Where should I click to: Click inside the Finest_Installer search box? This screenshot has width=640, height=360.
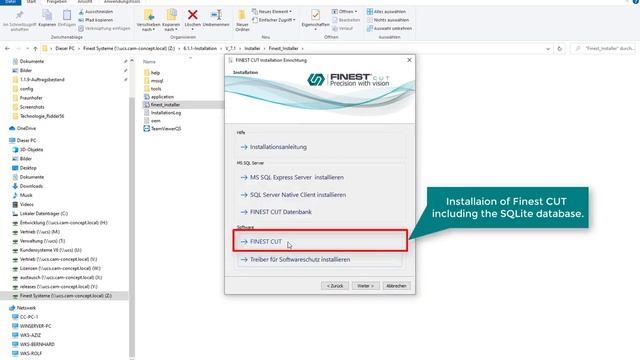click(x=604, y=49)
